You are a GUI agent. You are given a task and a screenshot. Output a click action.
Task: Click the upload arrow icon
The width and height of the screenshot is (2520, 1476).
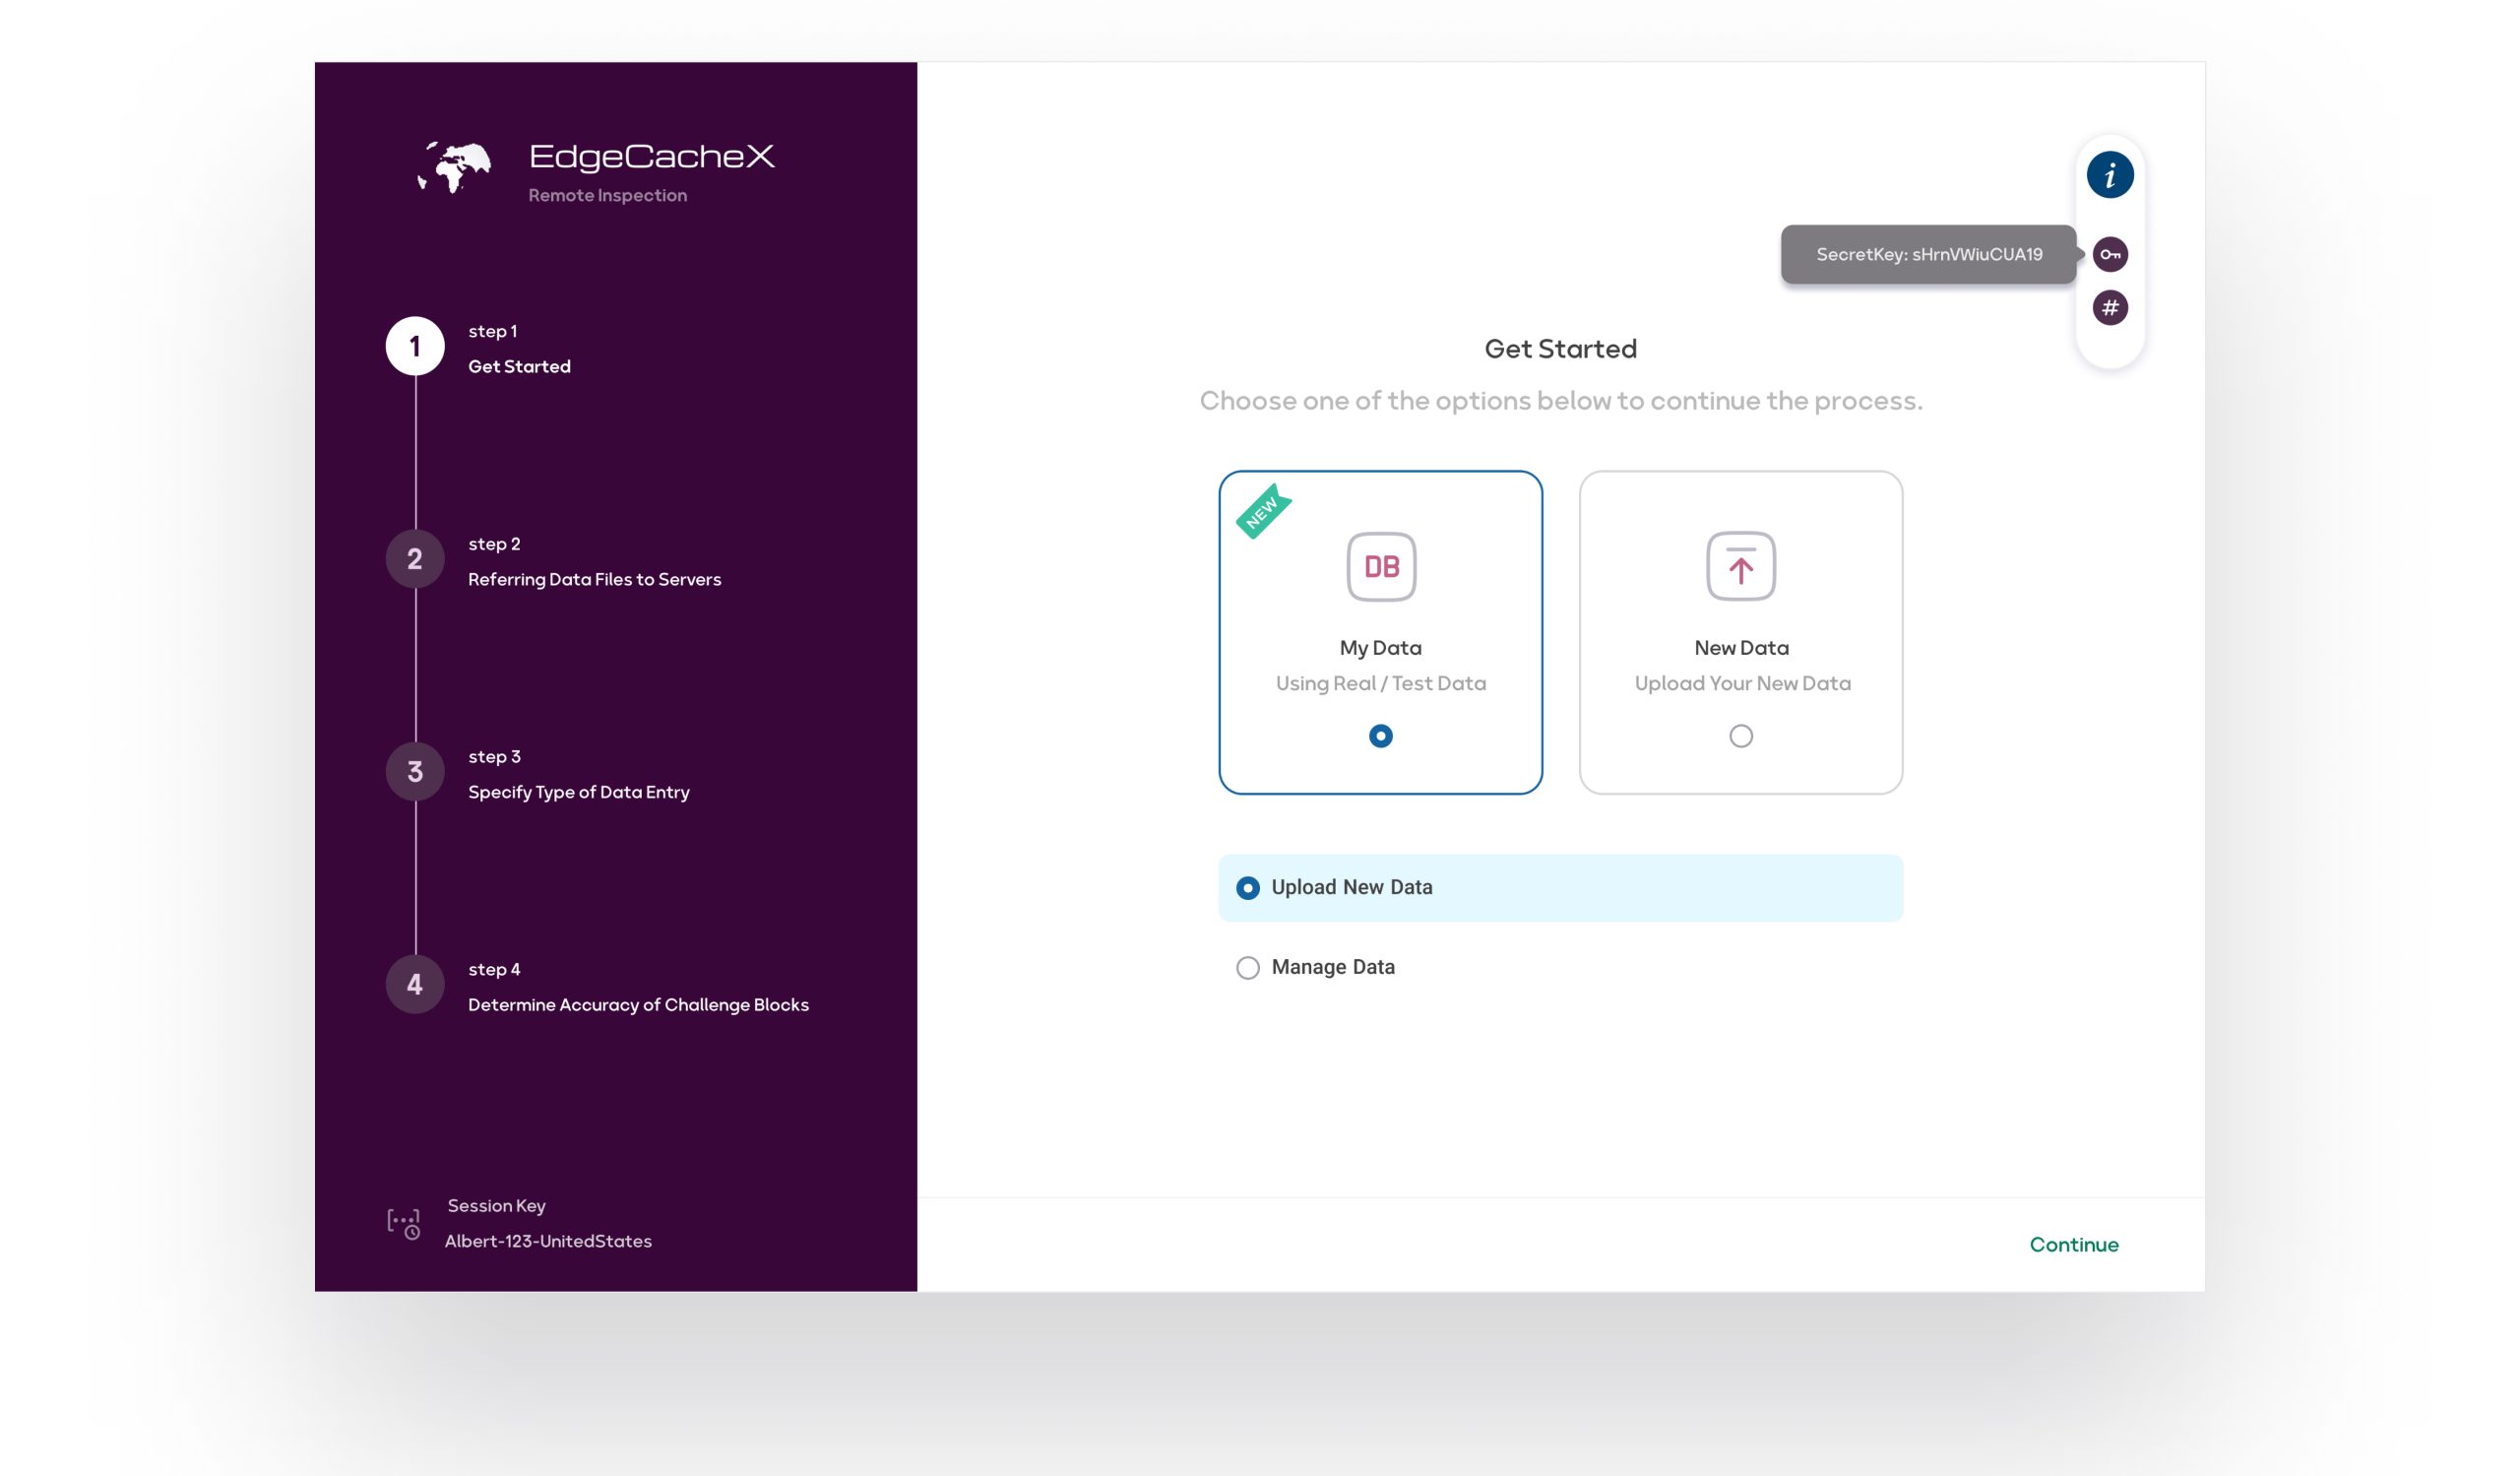[1740, 567]
